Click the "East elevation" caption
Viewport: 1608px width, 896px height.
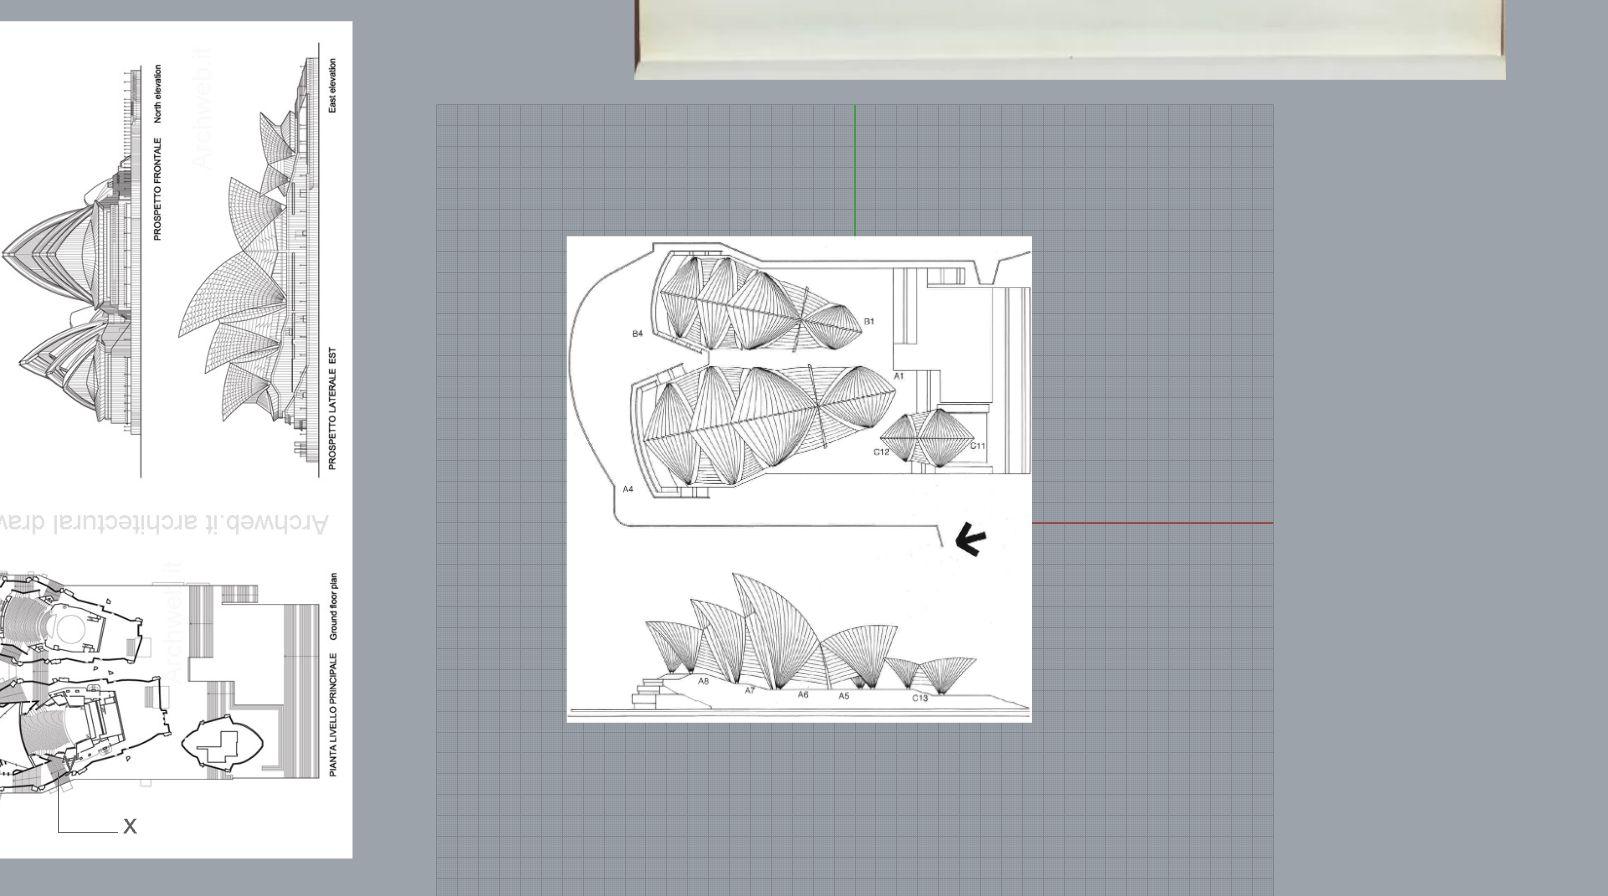332,85
